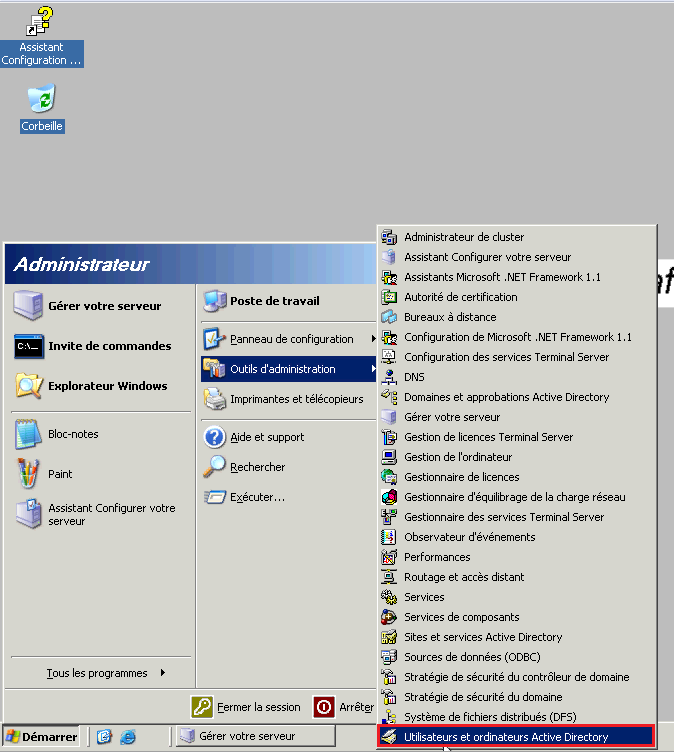The width and height of the screenshot is (674, 752).
Task: Click the Services gears icon
Action: [x=389, y=597]
